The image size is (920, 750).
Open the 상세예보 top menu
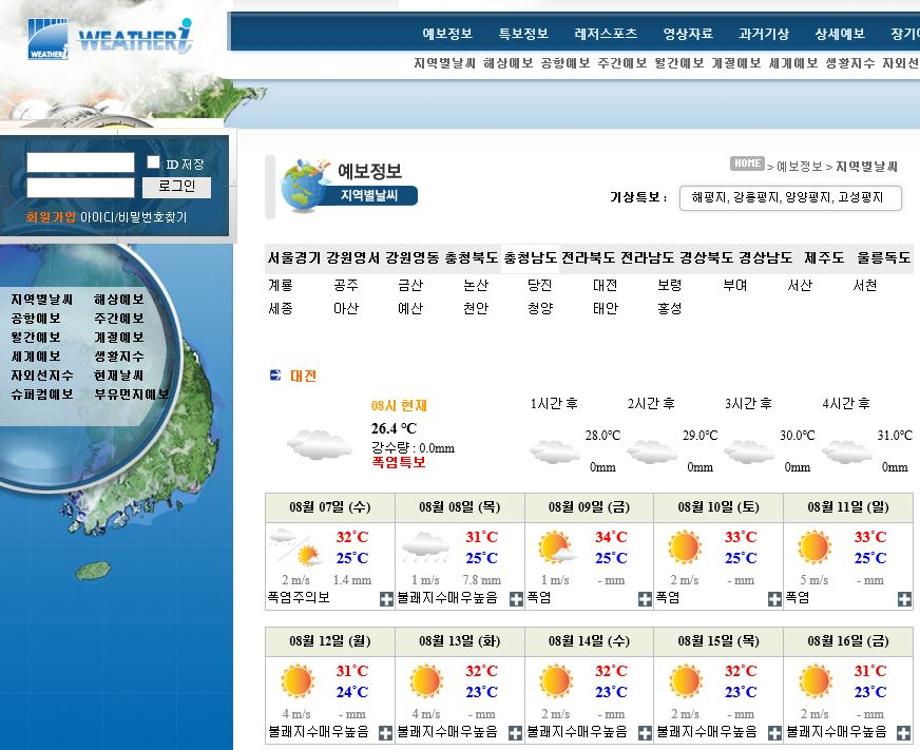coord(840,33)
